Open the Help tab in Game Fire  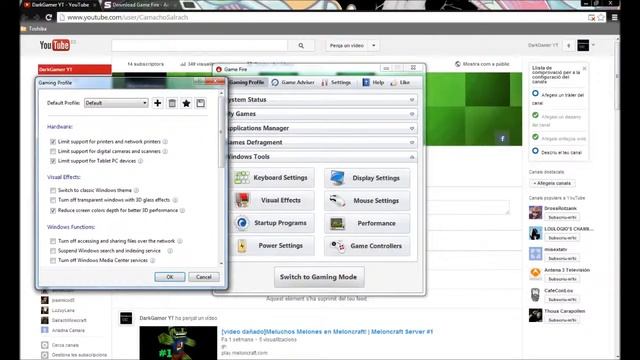373,82
